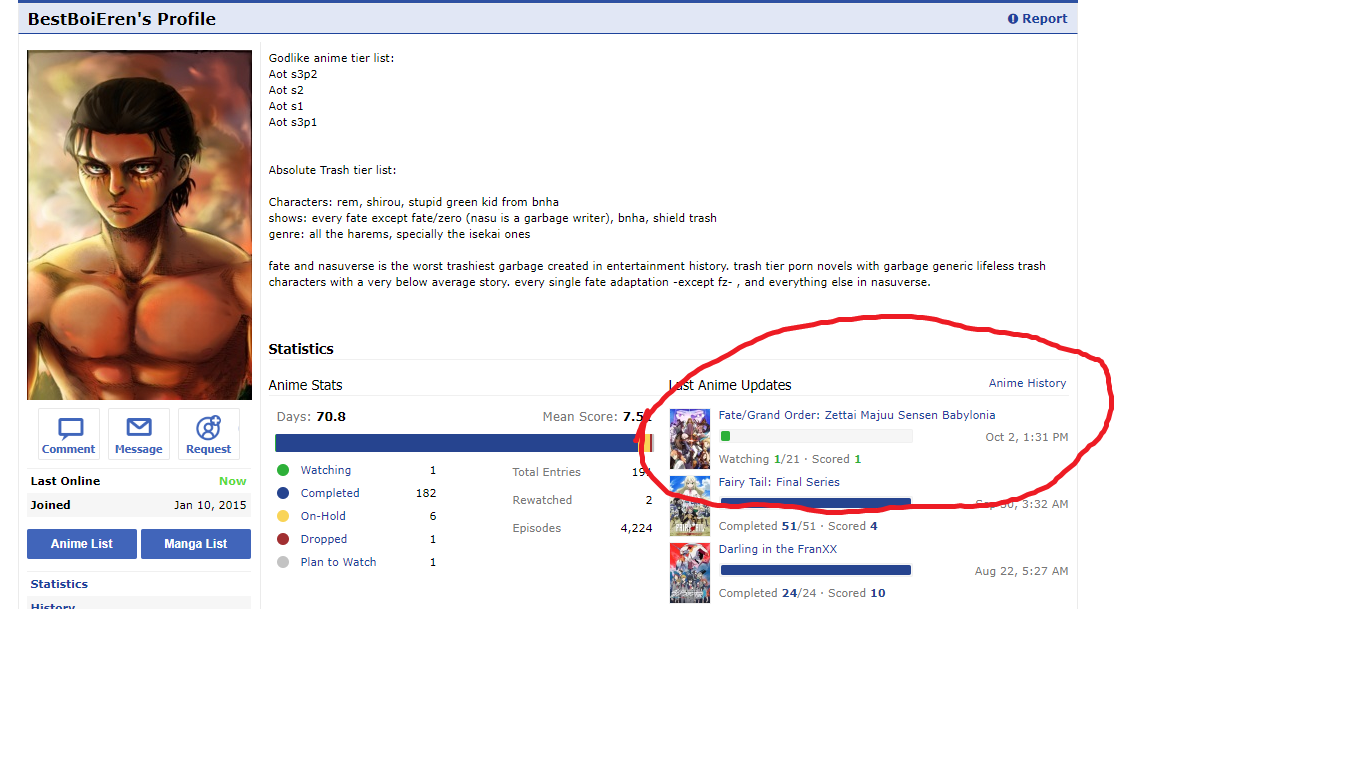1366x768 pixels.
Task: Open the Anime List button
Action: pyautogui.click(x=82, y=544)
